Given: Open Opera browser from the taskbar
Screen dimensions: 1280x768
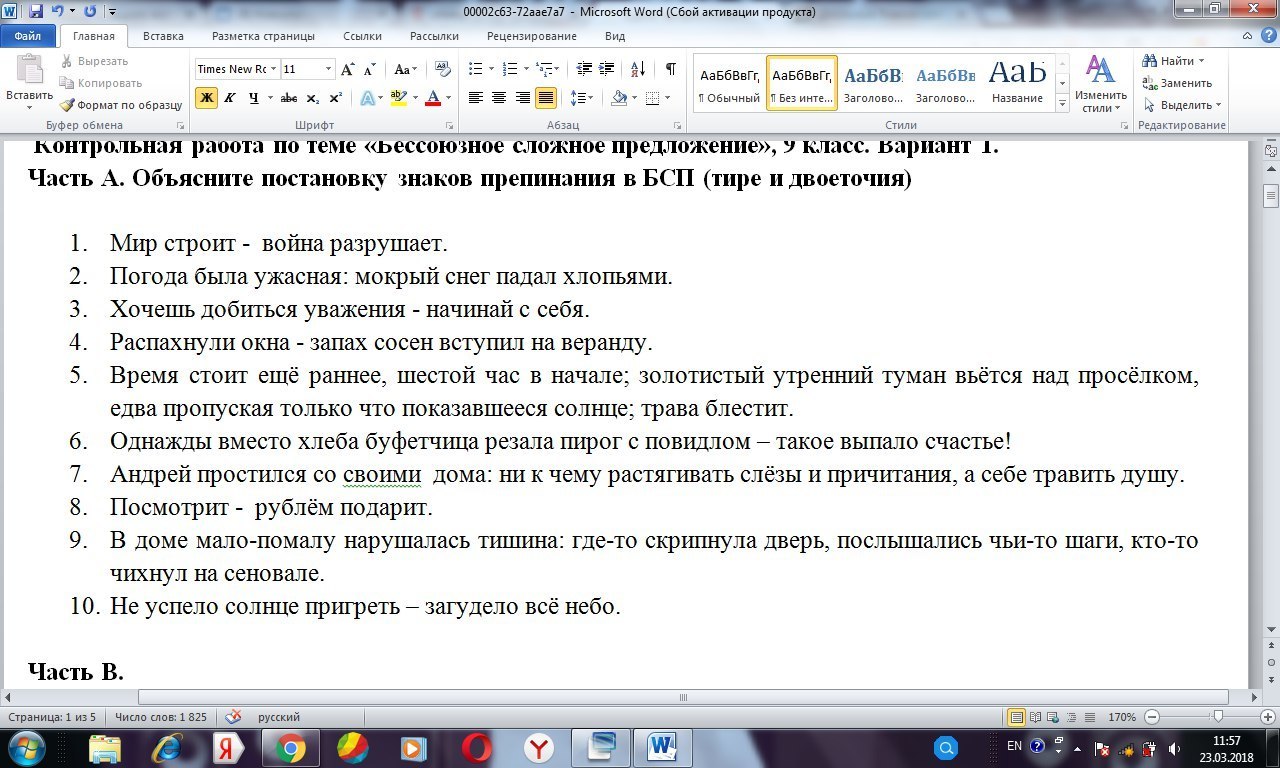Looking at the screenshot, I should click(477, 748).
